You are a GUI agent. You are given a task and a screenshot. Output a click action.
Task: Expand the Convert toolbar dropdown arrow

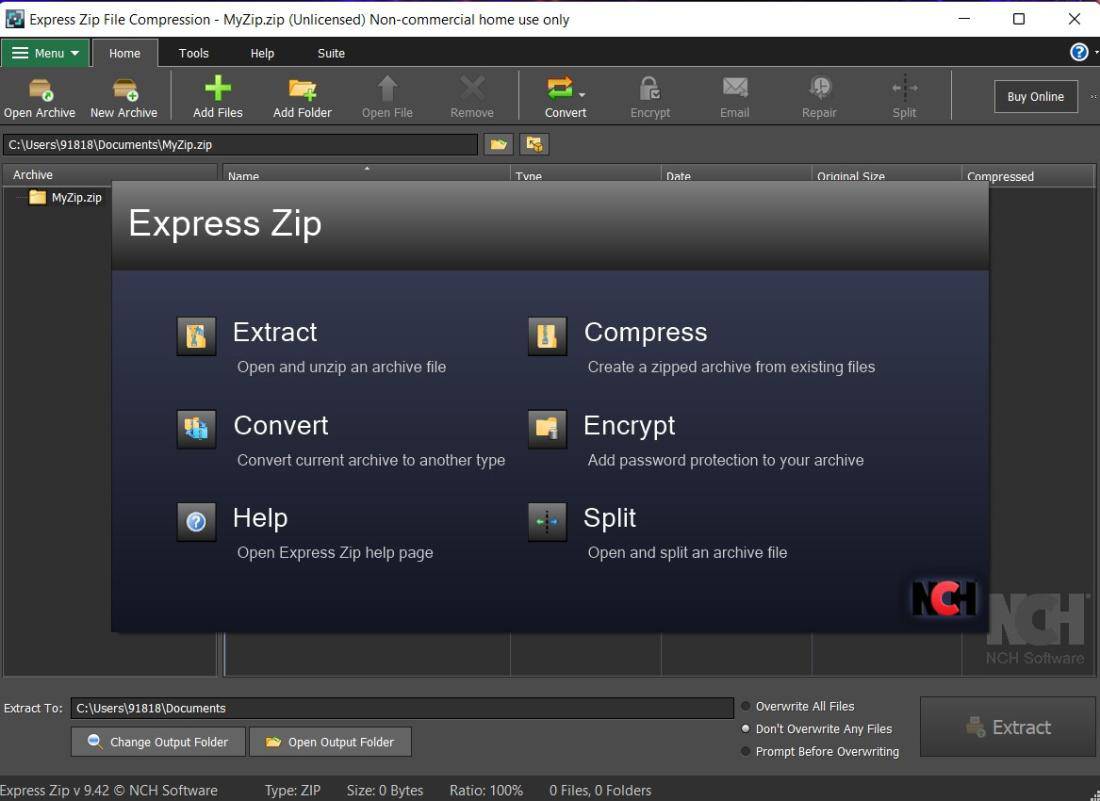(582, 95)
